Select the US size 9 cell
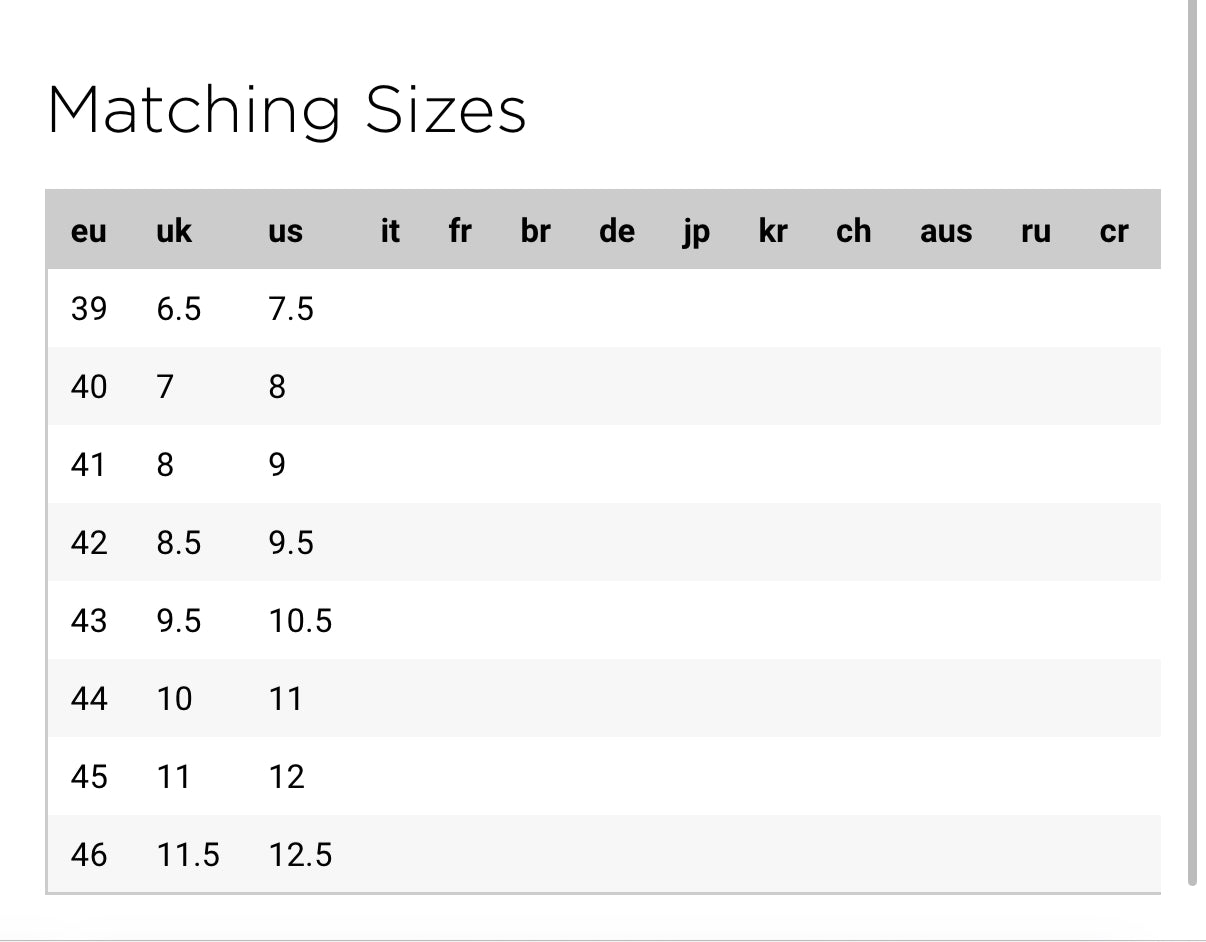 coord(277,465)
